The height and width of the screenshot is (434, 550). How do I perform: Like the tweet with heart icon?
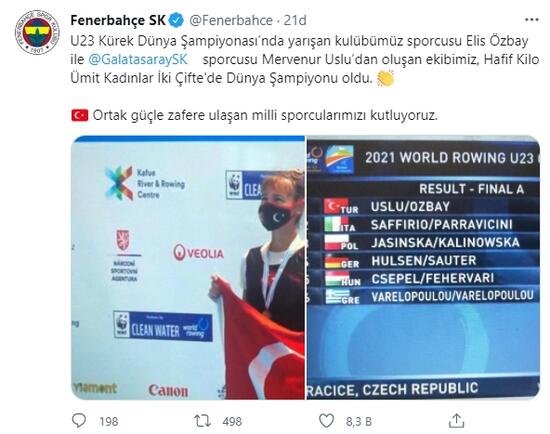point(326,420)
